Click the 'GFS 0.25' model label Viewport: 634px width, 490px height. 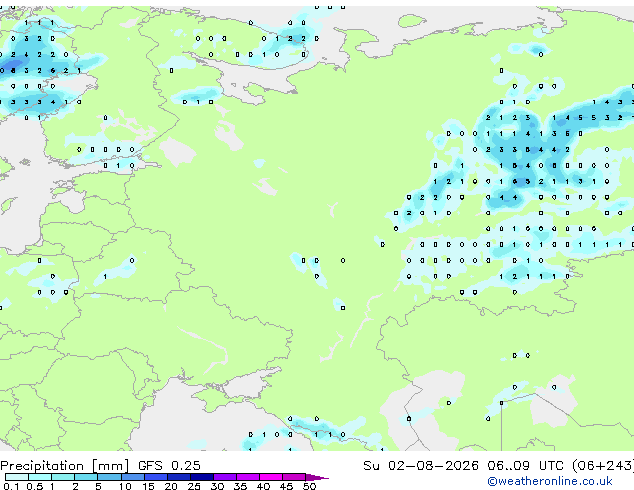(169, 466)
